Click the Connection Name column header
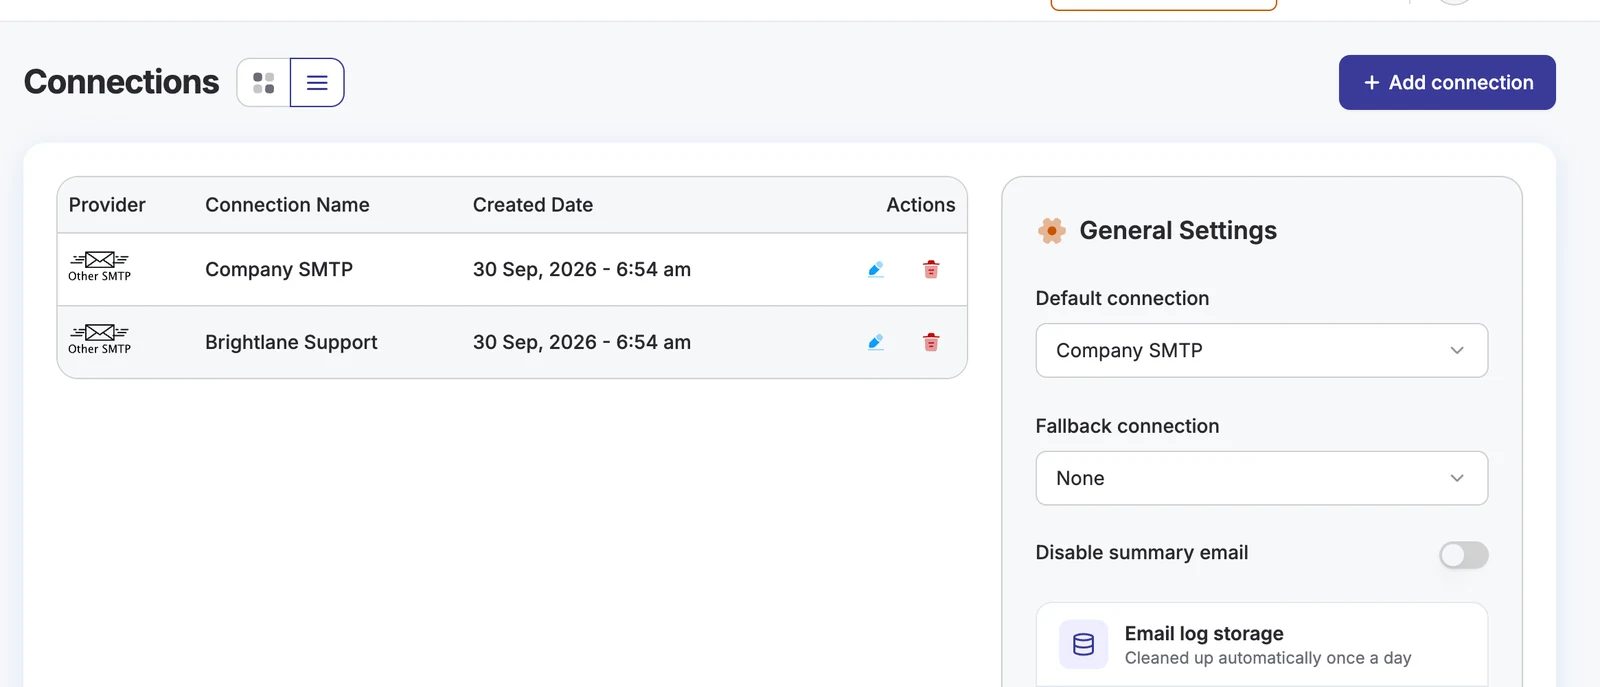The width and height of the screenshot is (1600, 687). tap(287, 205)
